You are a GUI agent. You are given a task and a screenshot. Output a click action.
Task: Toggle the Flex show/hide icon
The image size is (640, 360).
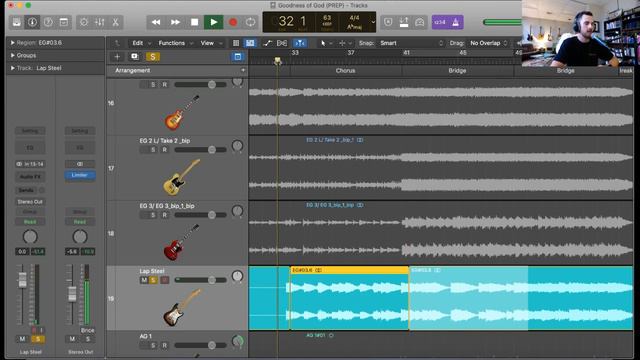tap(282, 43)
